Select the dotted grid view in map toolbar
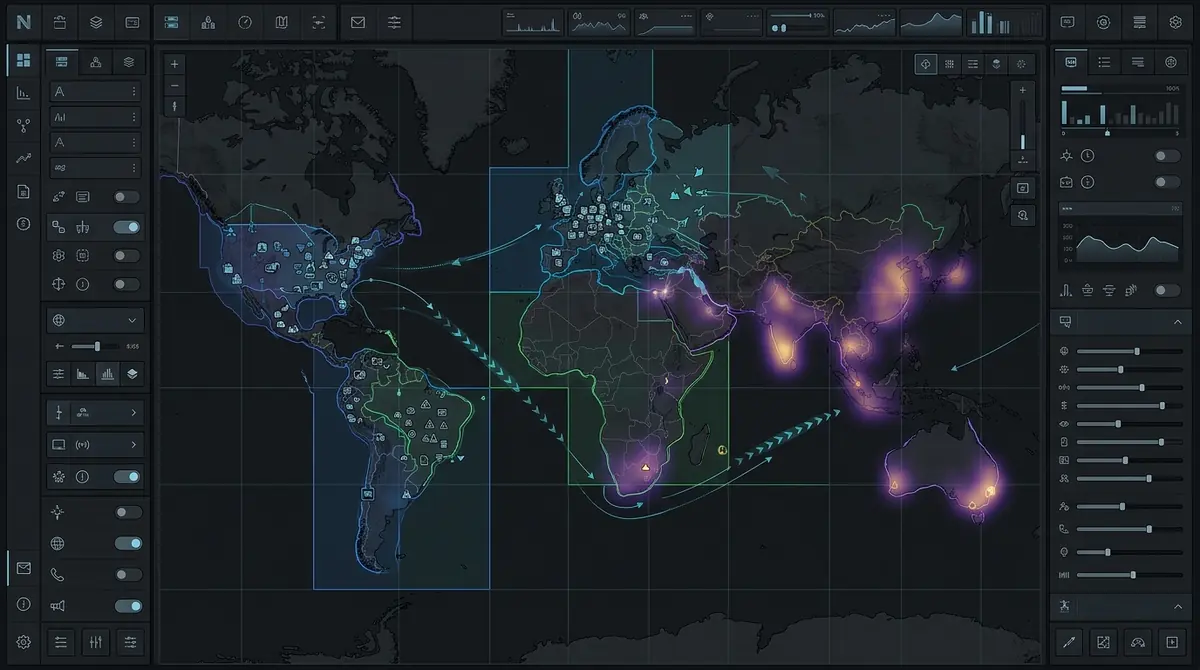Image resolution: width=1200 pixels, height=670 pixels. point(949,63)
